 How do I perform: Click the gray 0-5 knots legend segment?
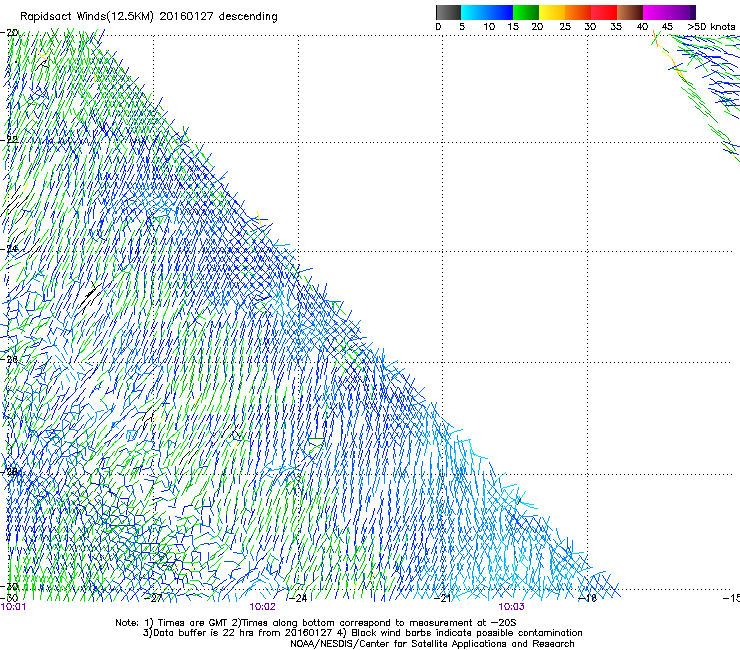click(x=448, y=12)
